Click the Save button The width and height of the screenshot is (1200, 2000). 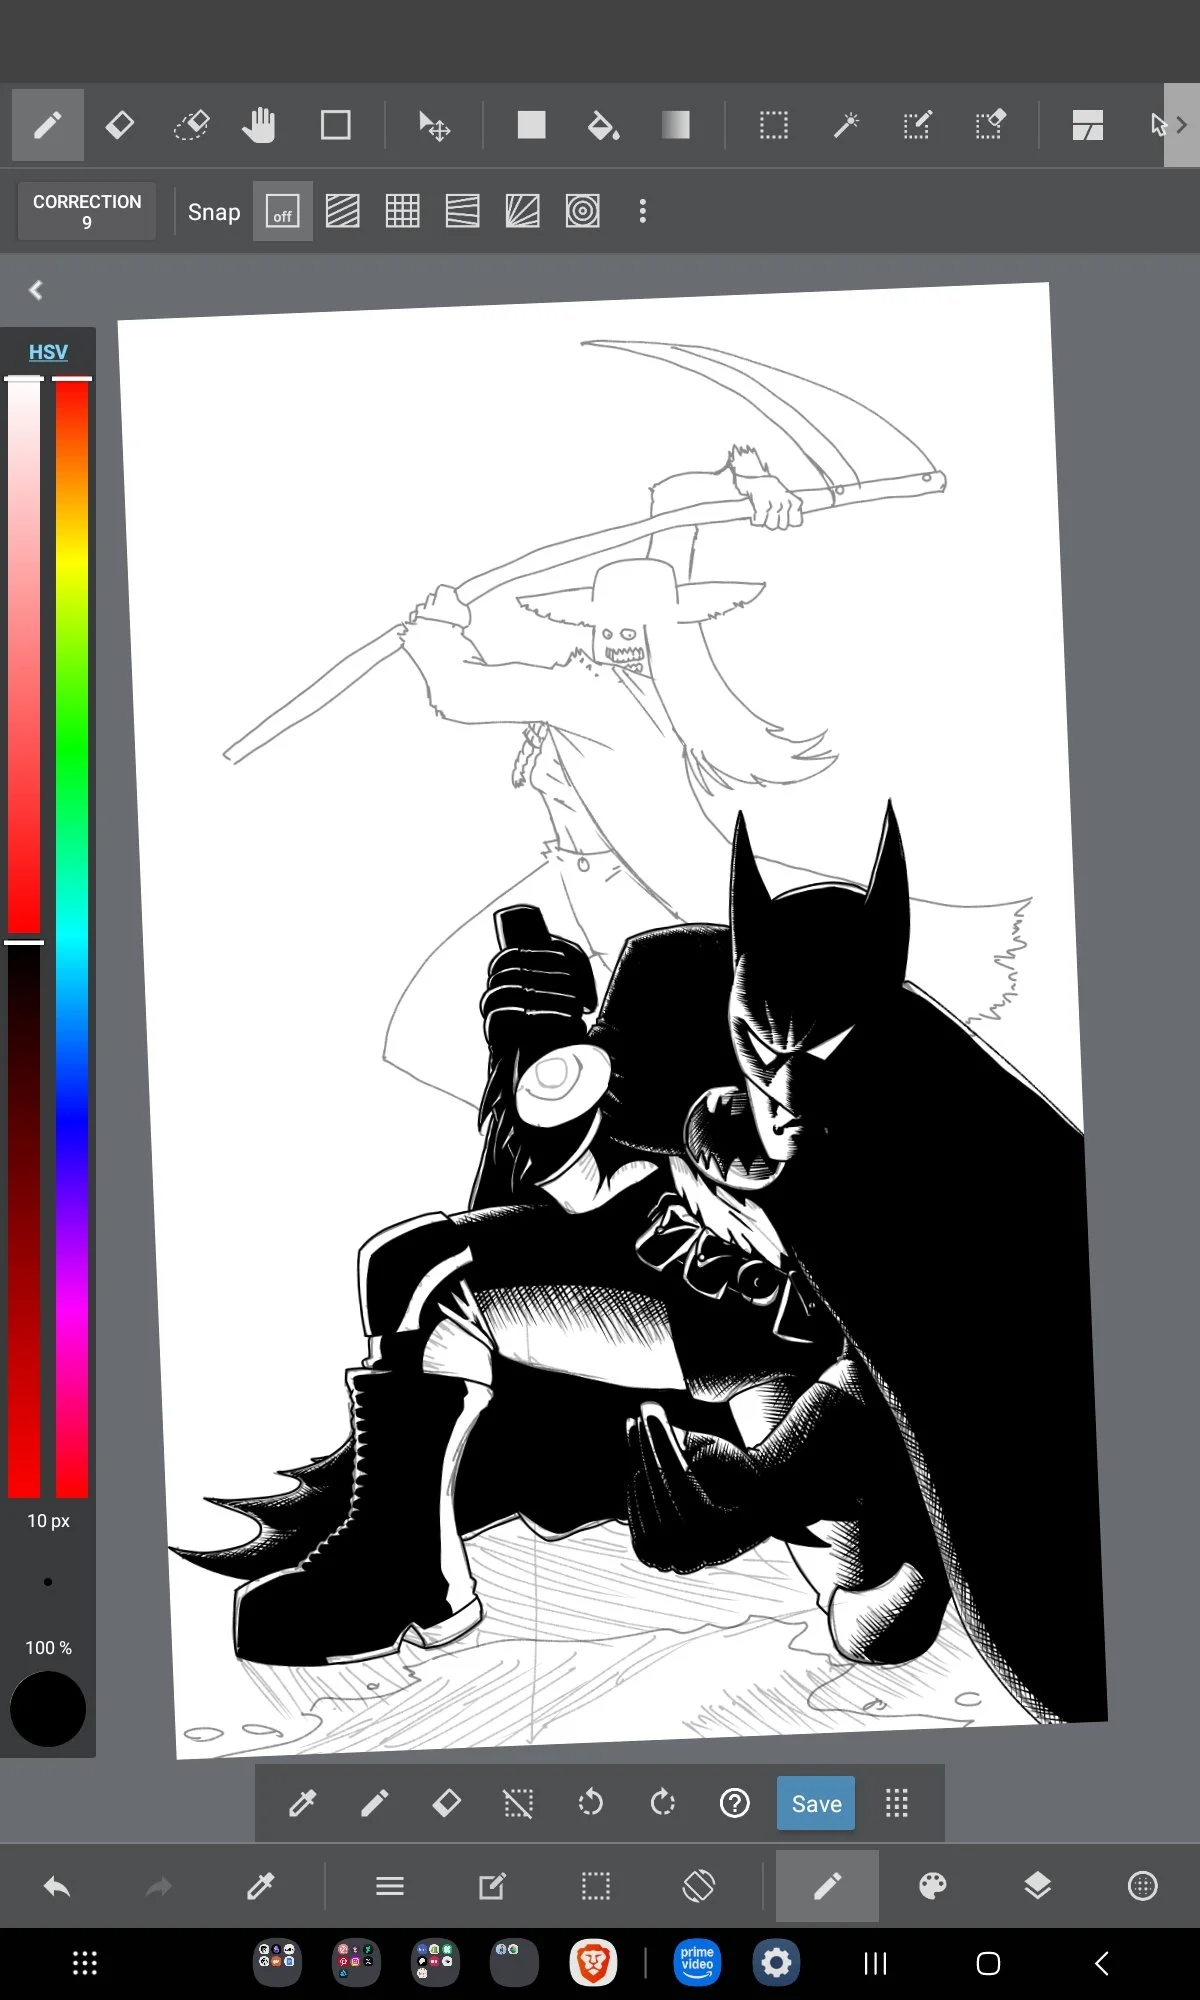[x=816, y=1803]
